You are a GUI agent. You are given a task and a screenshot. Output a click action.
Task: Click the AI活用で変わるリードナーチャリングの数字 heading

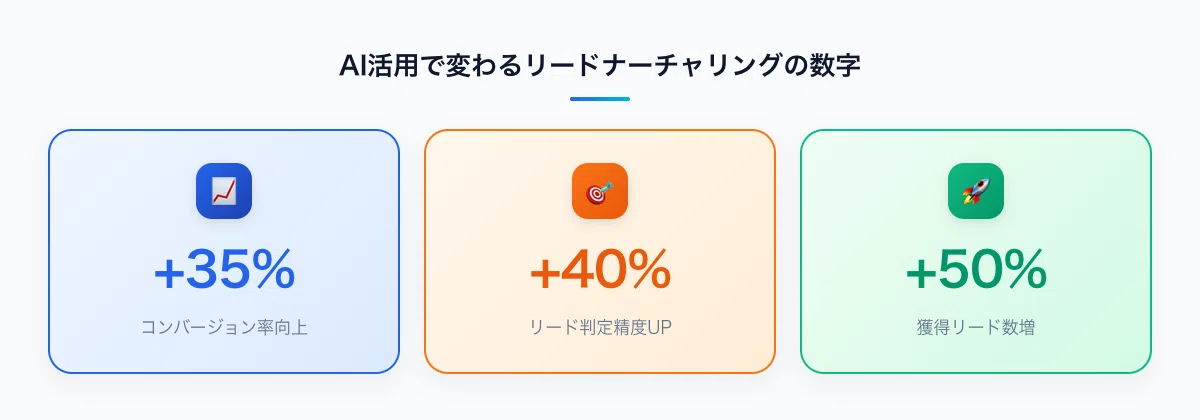pos(600,66)
